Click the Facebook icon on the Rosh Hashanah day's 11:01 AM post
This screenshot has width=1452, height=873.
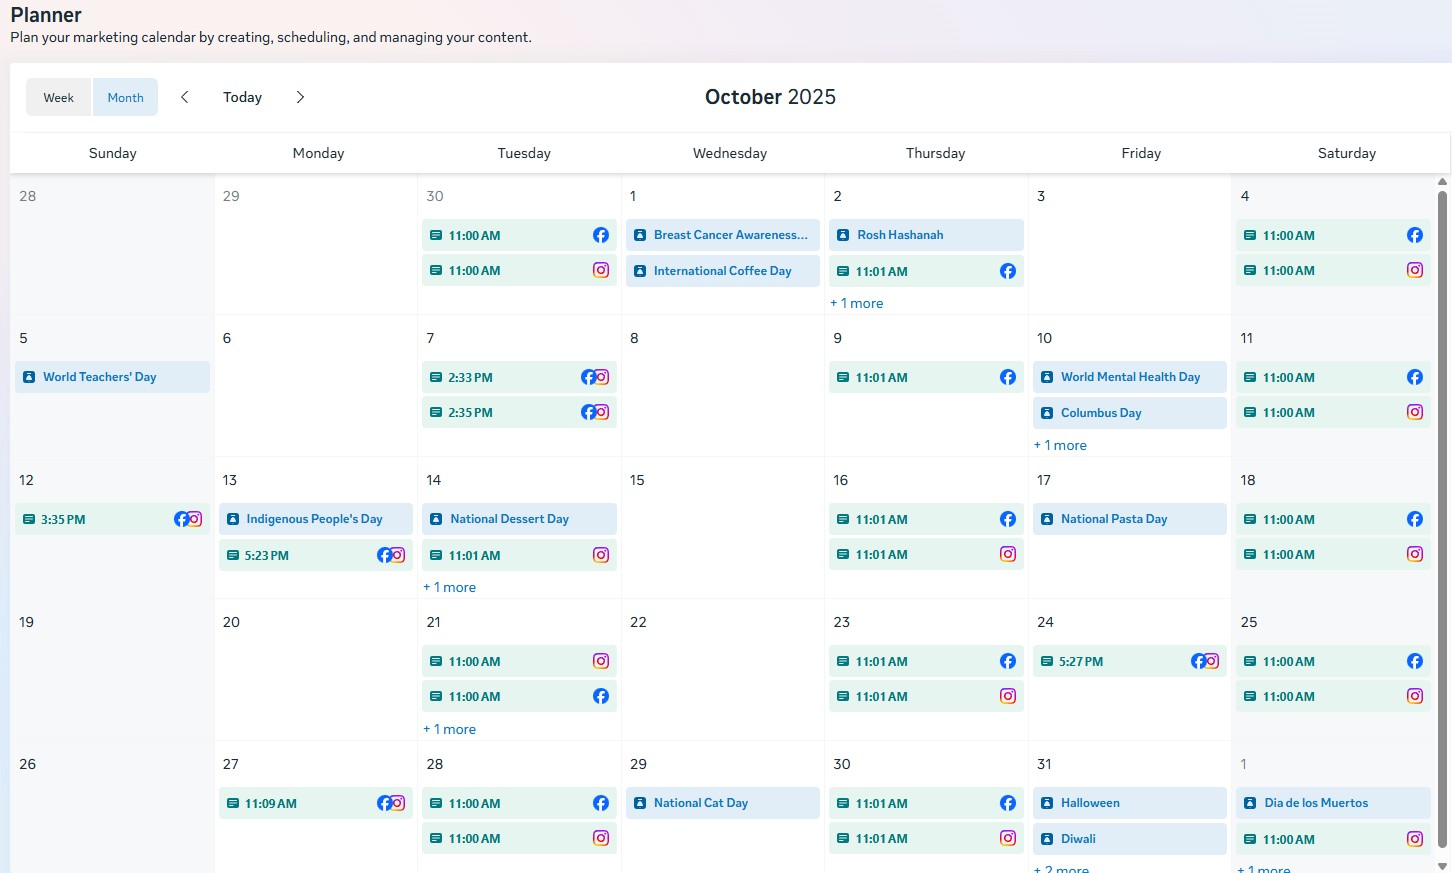1007,270
